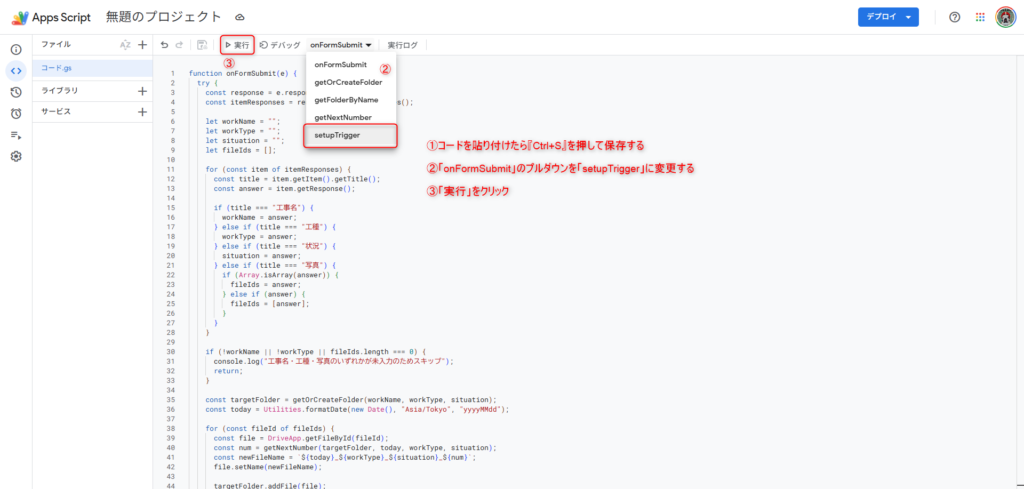Open the Triggers alarm clock icon
Viewport: 1024px width, 489px height.
16,113
